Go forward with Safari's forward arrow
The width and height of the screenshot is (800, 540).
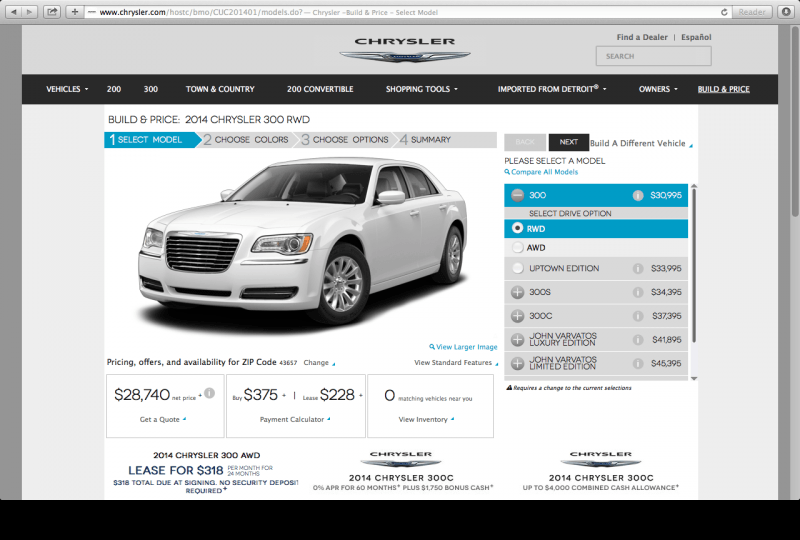tap(30, 12)
